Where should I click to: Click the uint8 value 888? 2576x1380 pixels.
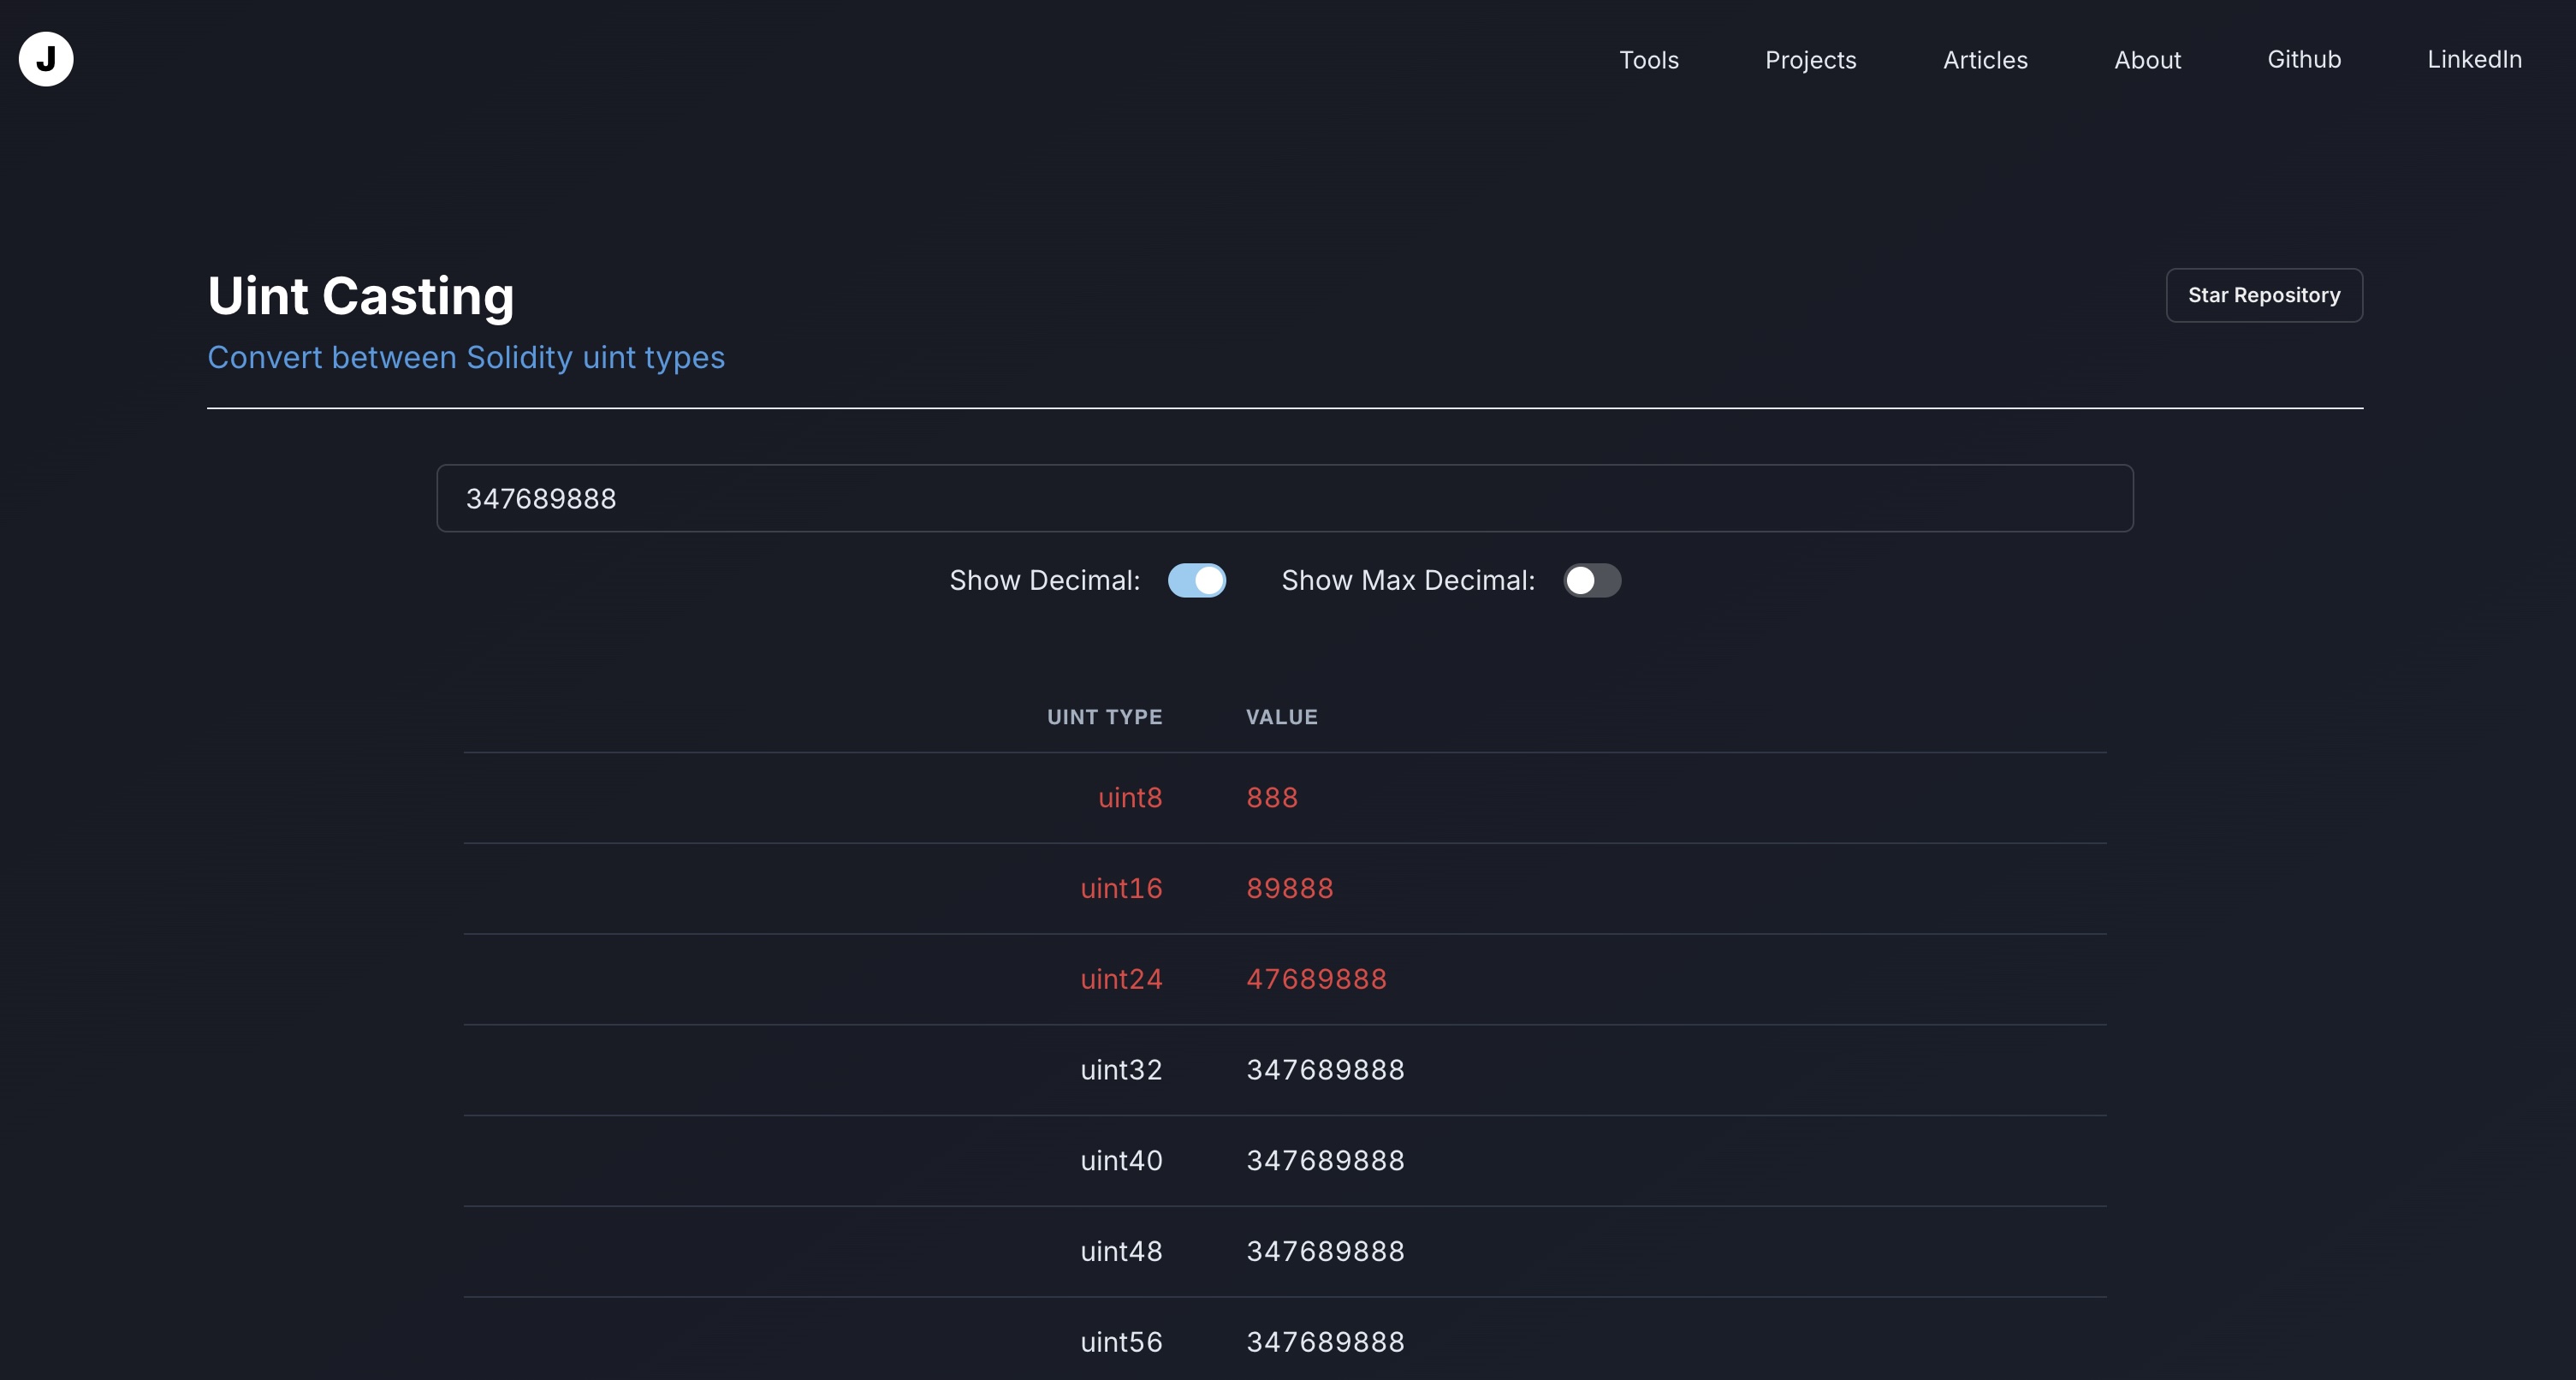point(1271,798)
